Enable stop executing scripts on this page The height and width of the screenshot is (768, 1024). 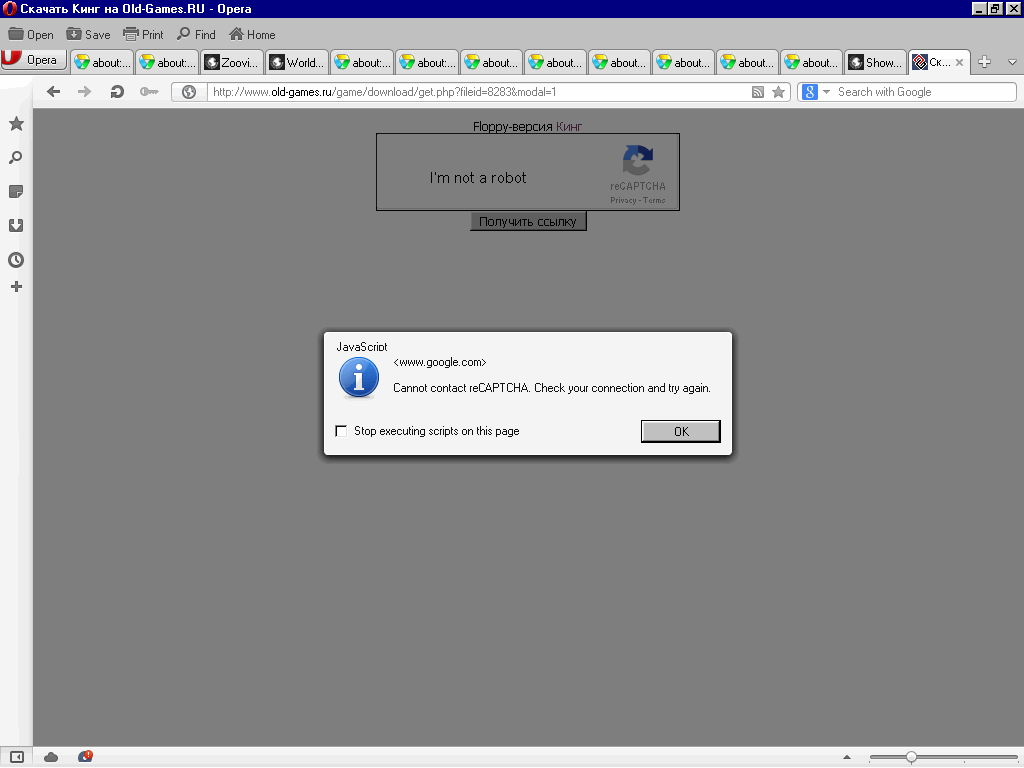click(341, 431)
